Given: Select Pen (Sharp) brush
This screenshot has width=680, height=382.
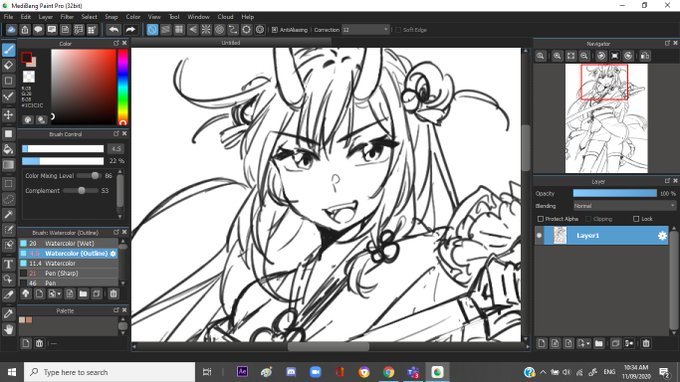Looking at the screenshot, I should coord(69,273).
